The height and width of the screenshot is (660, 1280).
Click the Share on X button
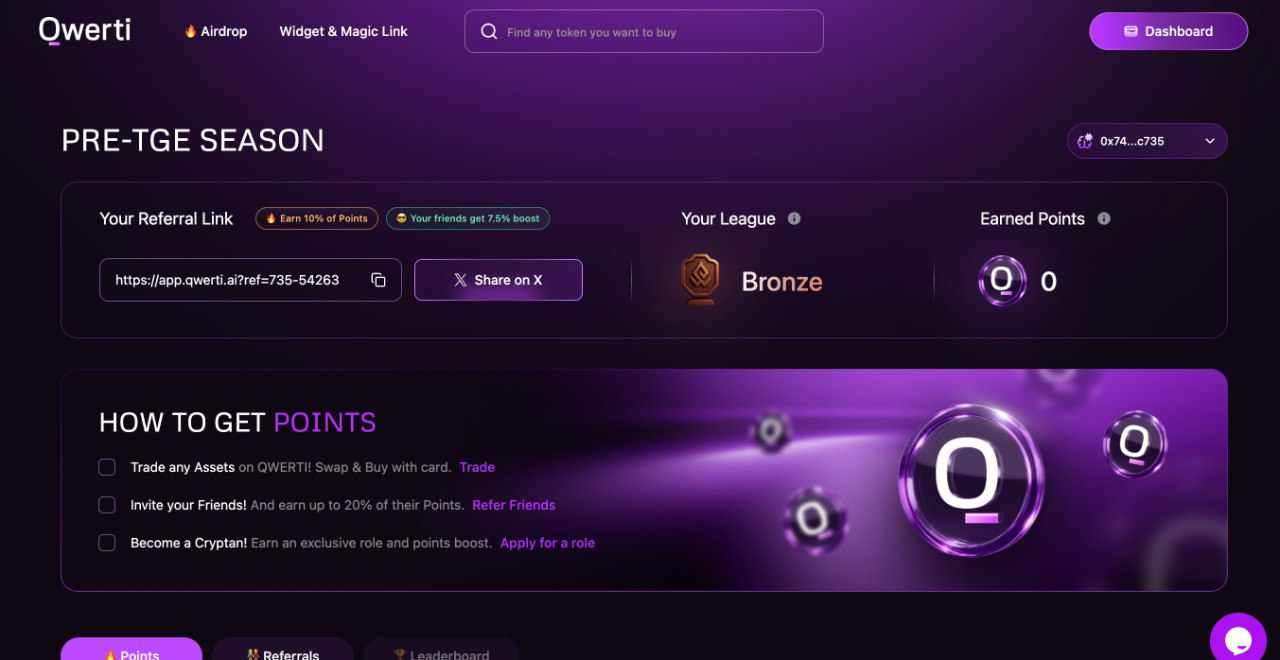(x=498, y=280)
